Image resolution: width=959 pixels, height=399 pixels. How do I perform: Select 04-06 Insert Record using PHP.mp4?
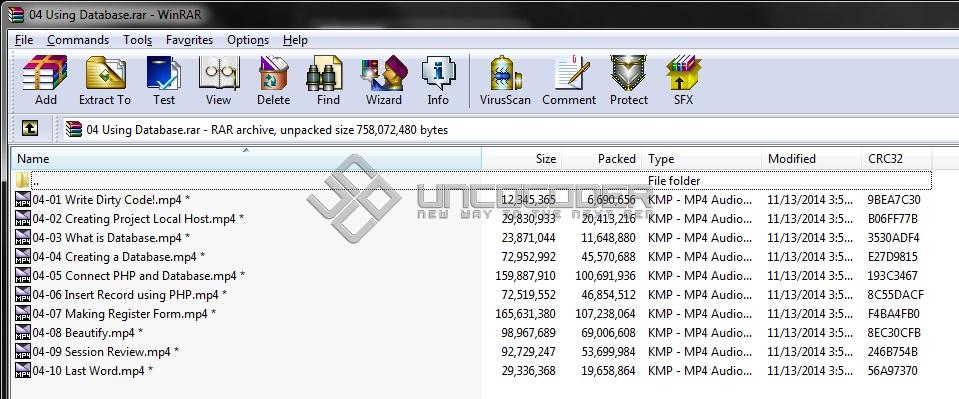(130, 294)
